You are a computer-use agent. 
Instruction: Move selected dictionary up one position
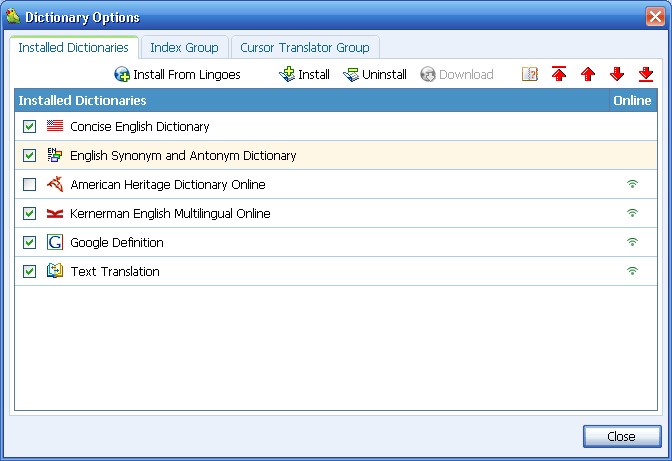click(x=588, y=75)
